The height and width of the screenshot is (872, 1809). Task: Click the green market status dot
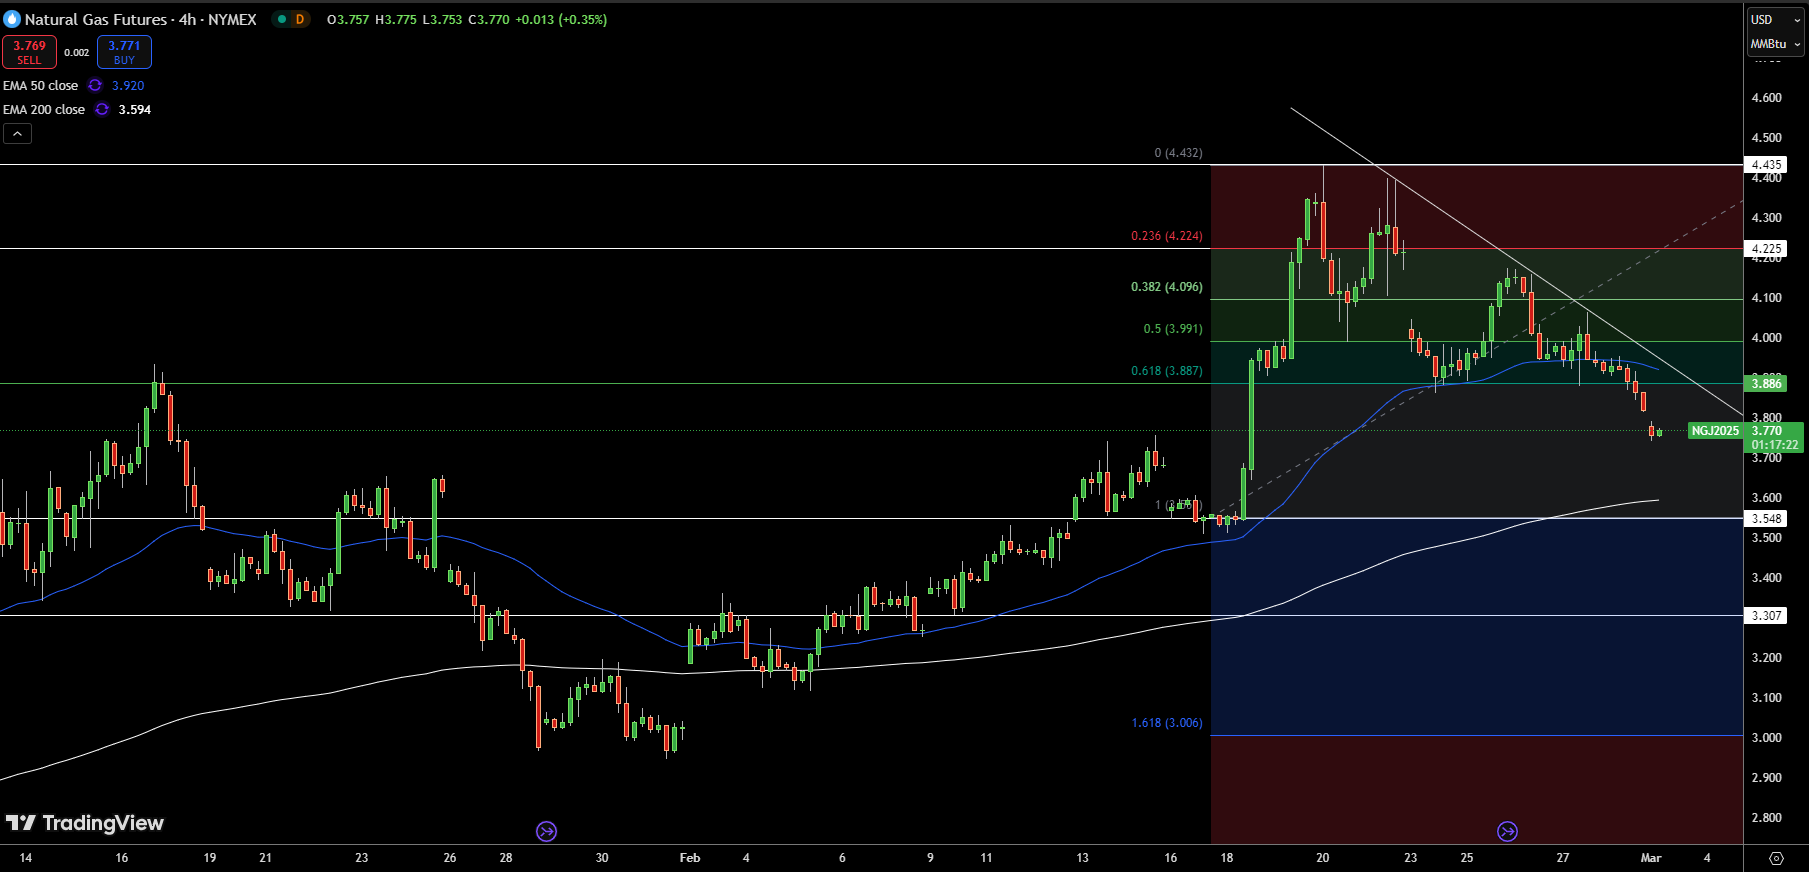281,19
